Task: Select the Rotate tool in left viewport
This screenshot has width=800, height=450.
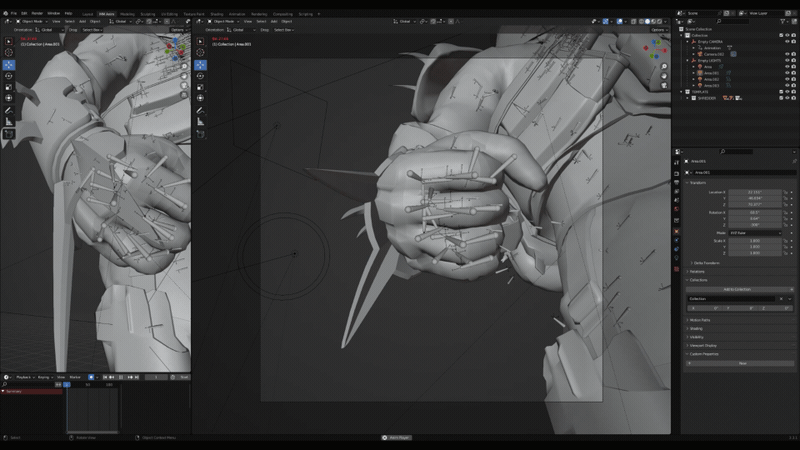Action: pyautogui.click(x=9, y=76)
